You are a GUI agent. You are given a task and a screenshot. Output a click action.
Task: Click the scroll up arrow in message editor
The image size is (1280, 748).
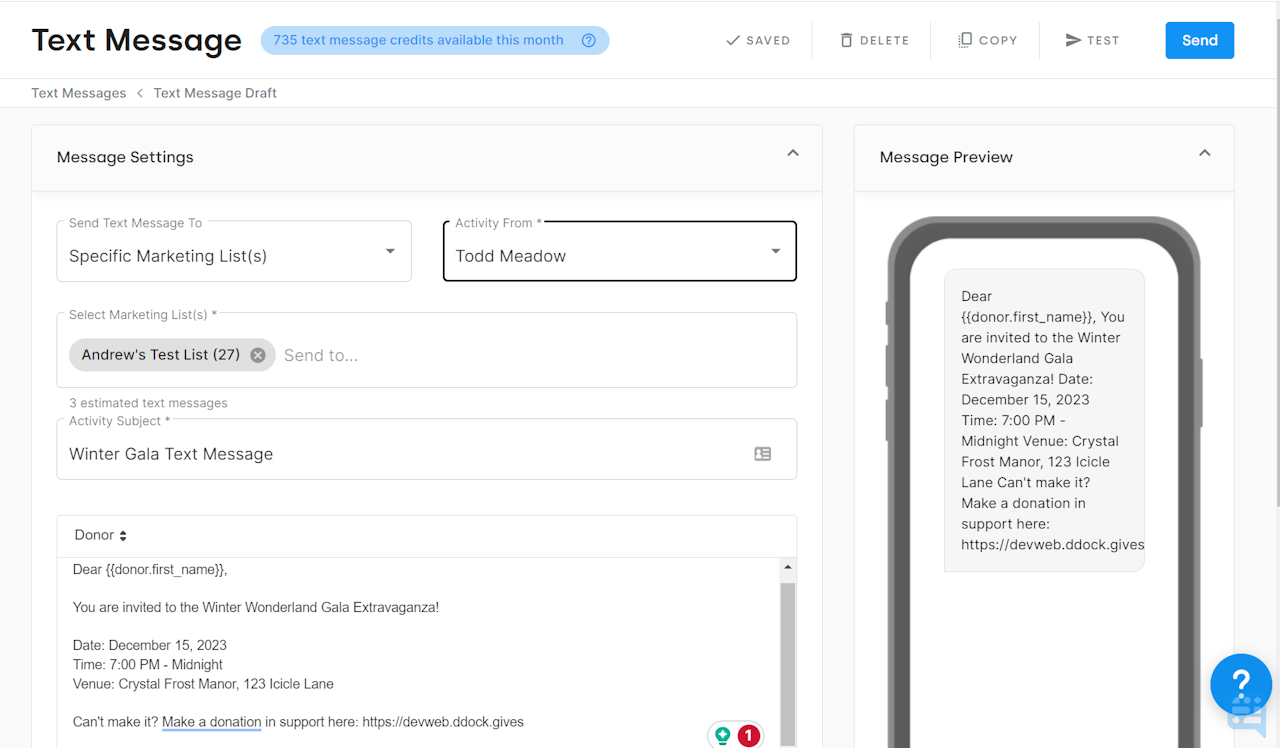pyautogui.click(x=788, y=567)
